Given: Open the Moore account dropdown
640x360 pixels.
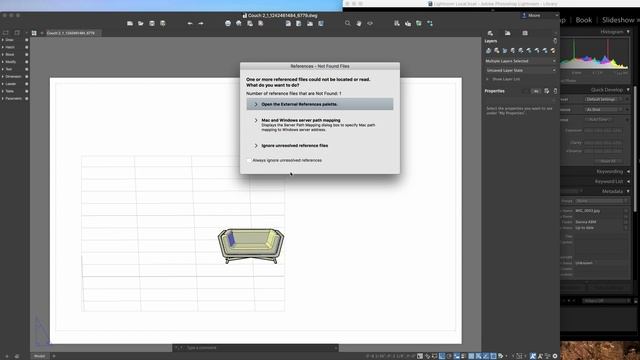Looking at the screenshot, I should (x=539, y=16).
